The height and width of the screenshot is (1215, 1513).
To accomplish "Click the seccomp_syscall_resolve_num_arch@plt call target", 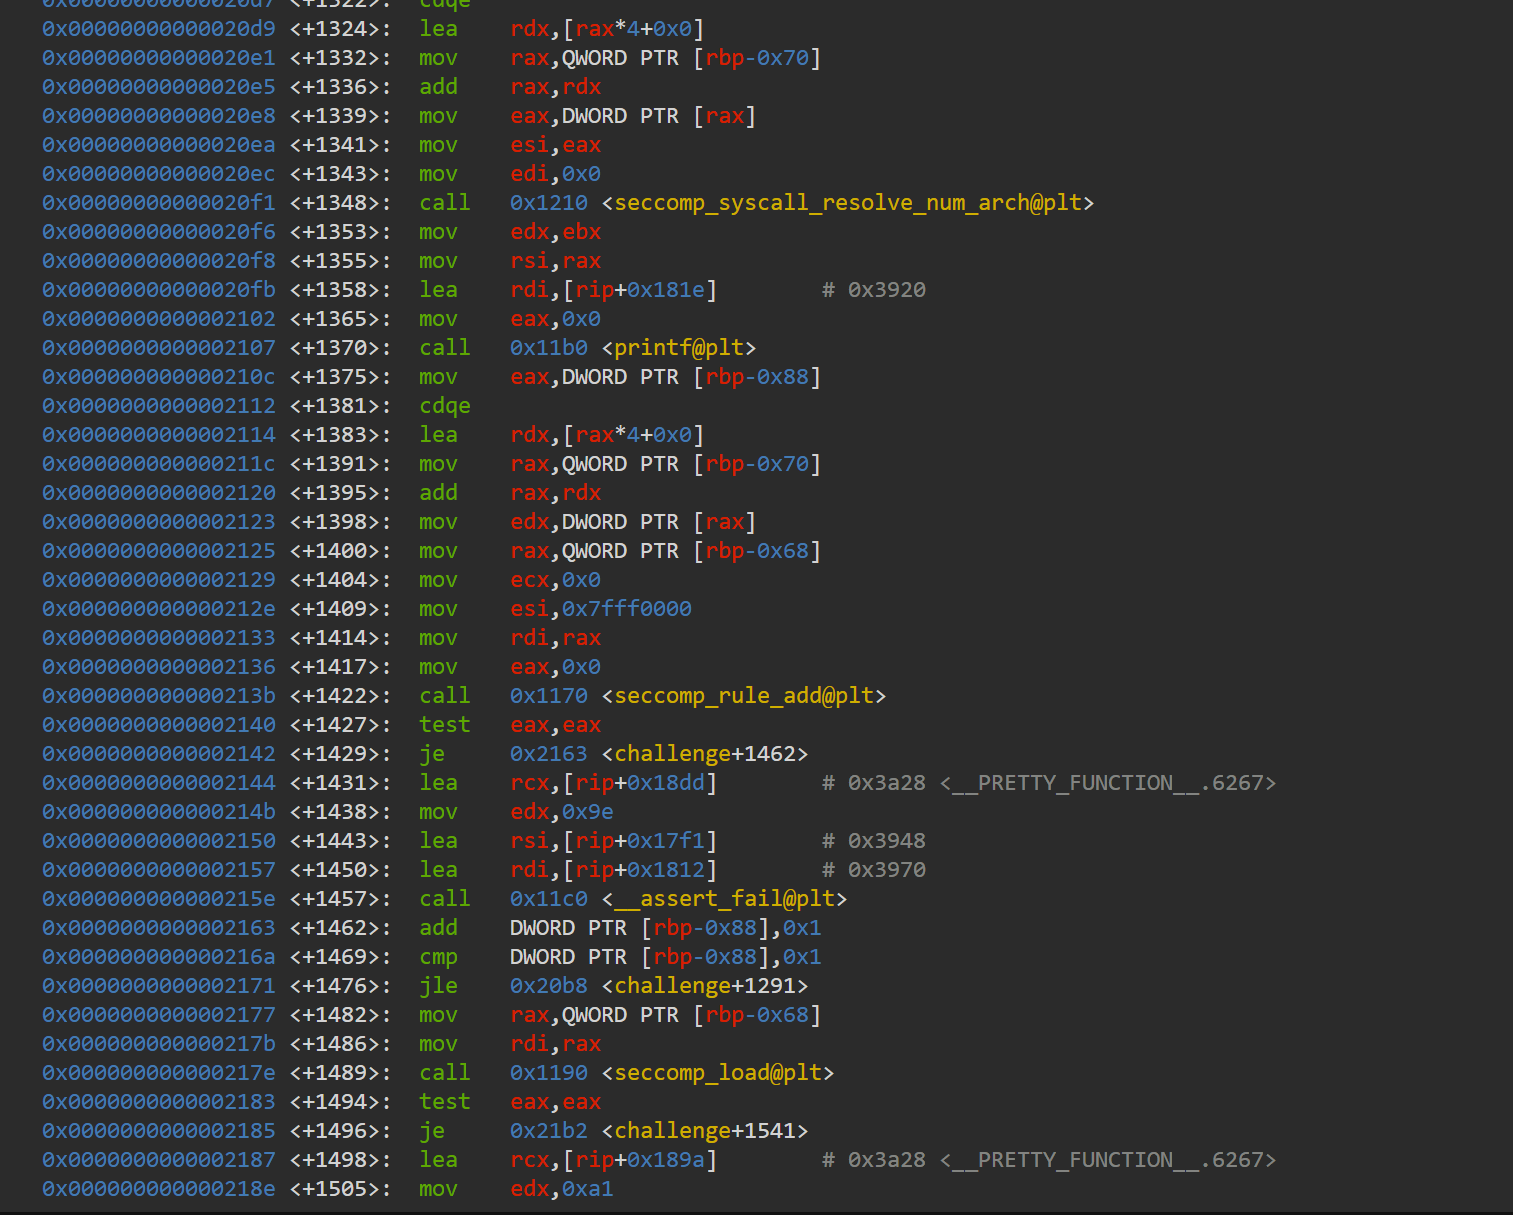I will [848, 203].
